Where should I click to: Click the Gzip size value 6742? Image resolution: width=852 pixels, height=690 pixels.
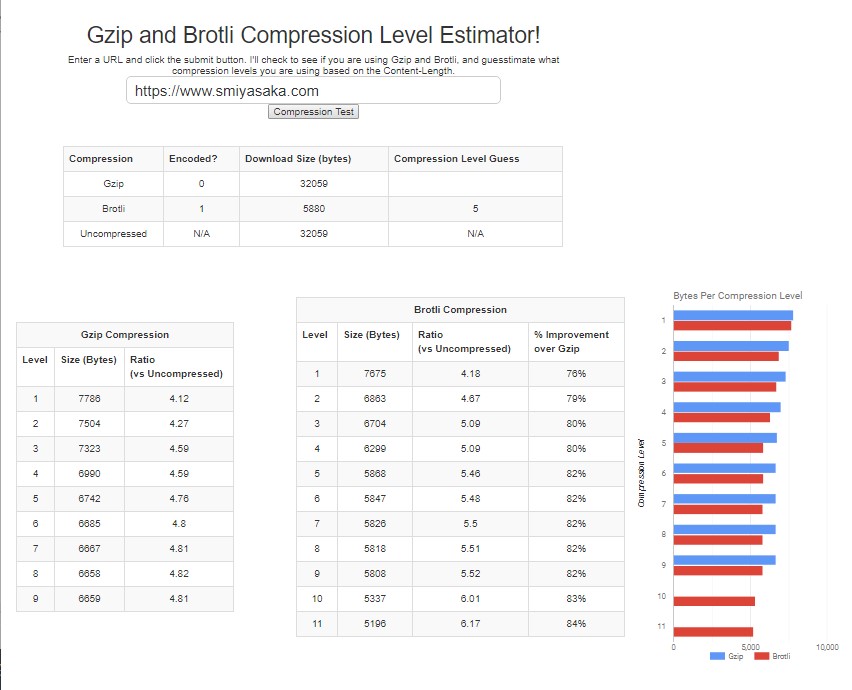pos(89,499)
